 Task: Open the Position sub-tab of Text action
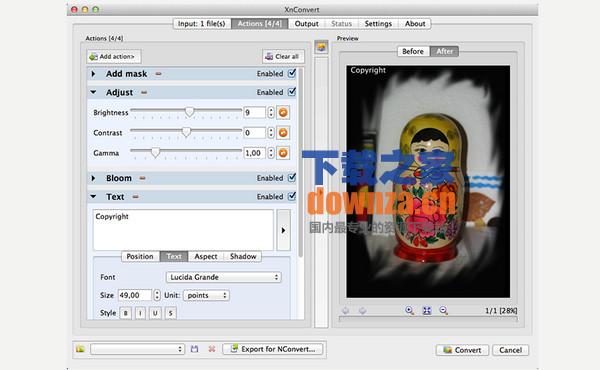[x=140, y=256]
